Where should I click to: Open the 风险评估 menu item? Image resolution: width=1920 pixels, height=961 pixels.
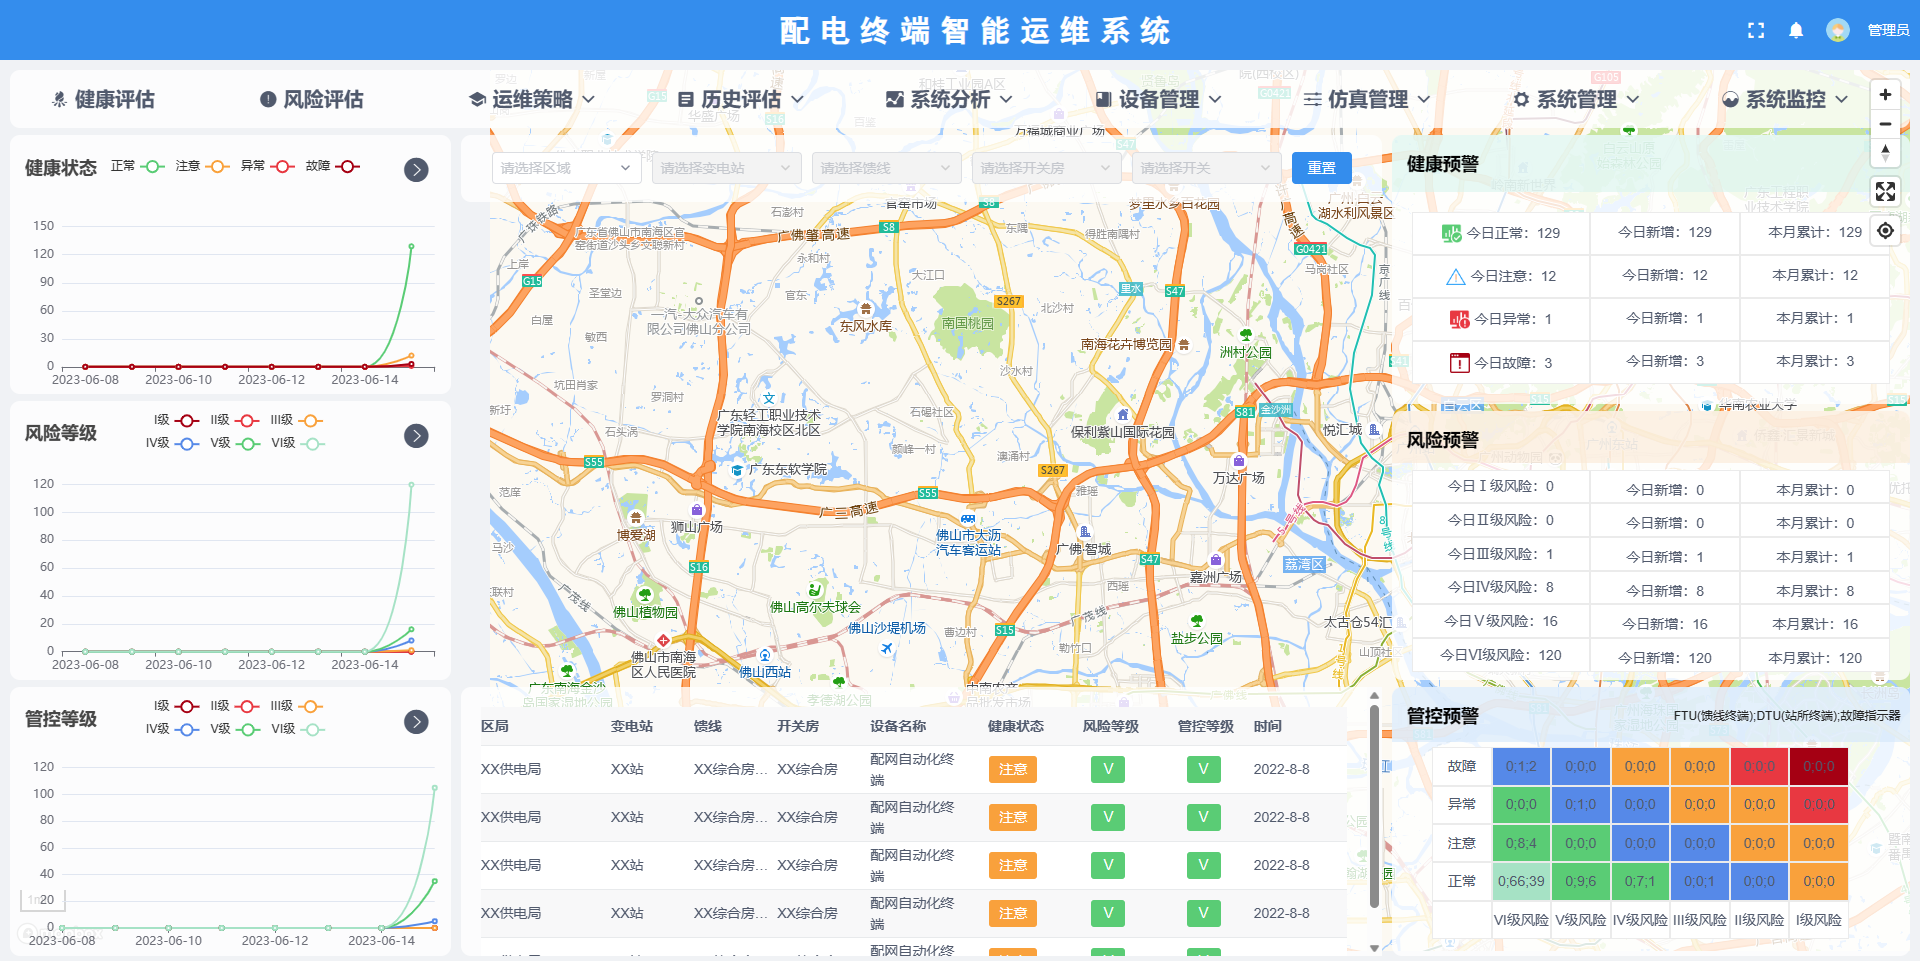click(x=312, y=99)
